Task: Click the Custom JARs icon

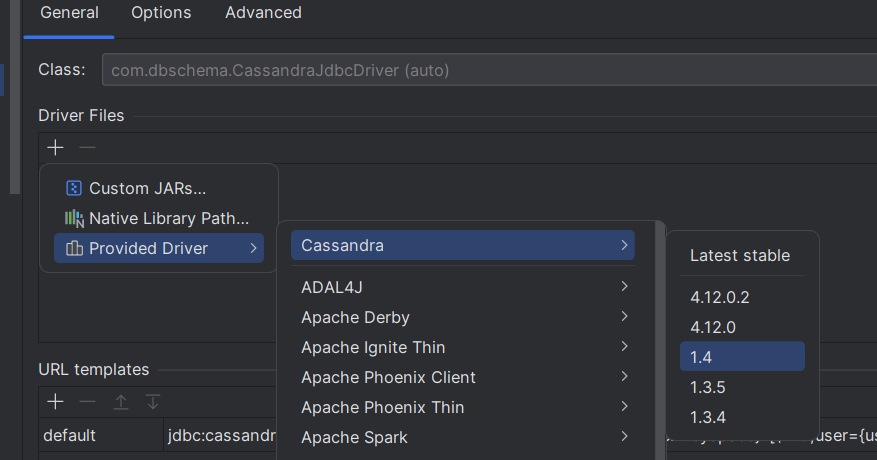Action: click(73, 188)
